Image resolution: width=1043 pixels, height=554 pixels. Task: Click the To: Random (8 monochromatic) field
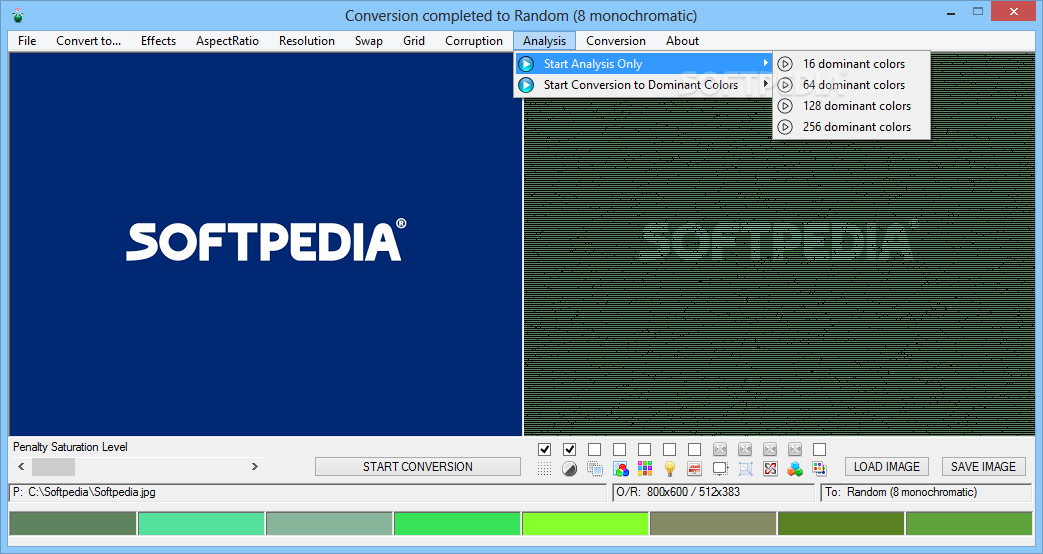(926, 493)
